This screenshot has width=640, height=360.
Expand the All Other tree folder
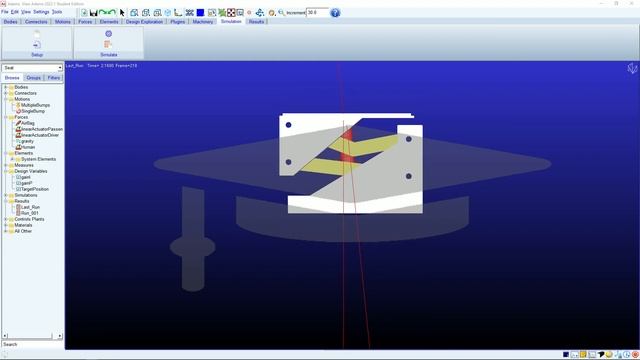click(x=6, y=231)
